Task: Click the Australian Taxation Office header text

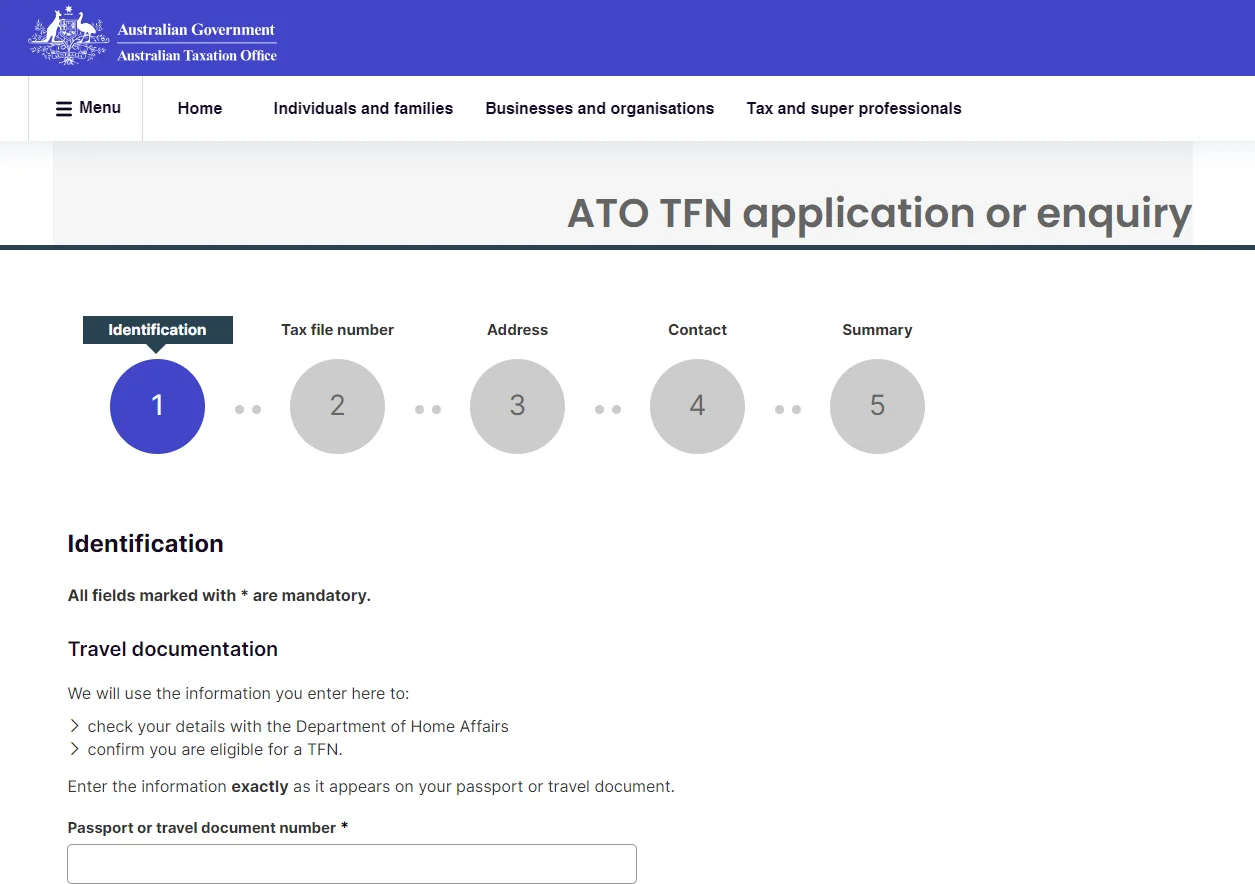Action: coord(197,56)
